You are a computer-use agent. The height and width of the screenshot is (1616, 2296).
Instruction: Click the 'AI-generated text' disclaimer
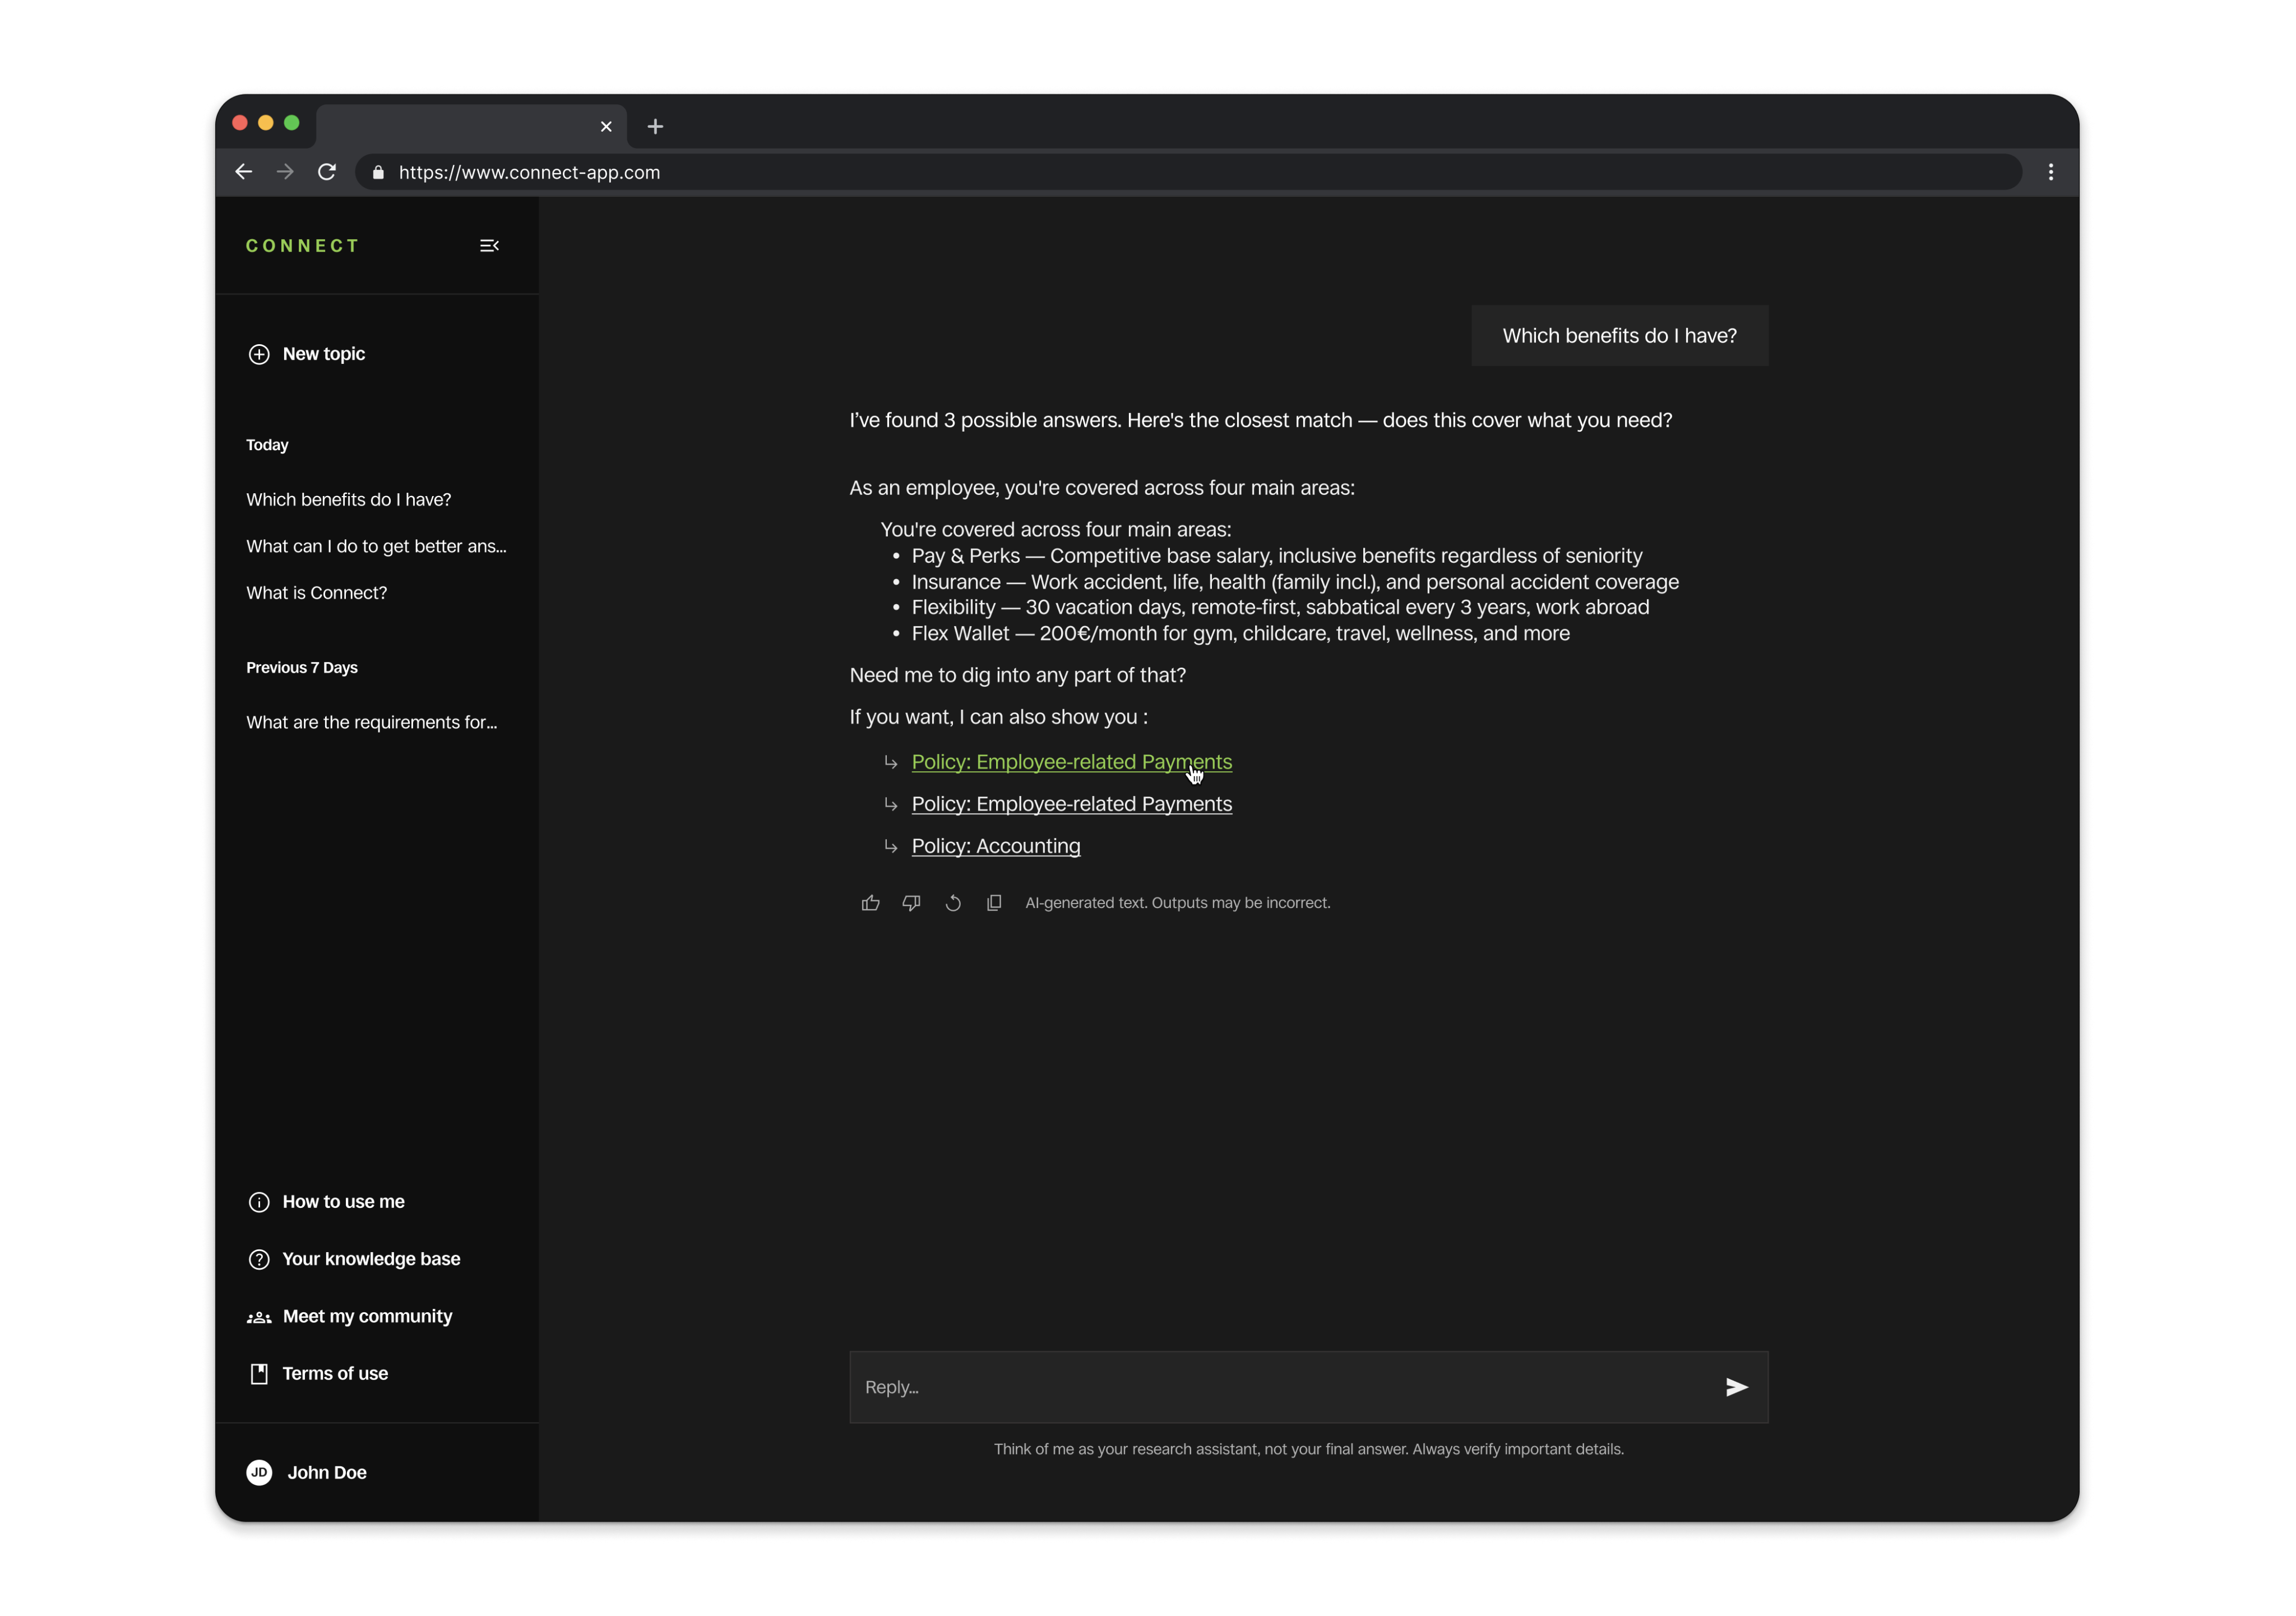click(1178, 903)
